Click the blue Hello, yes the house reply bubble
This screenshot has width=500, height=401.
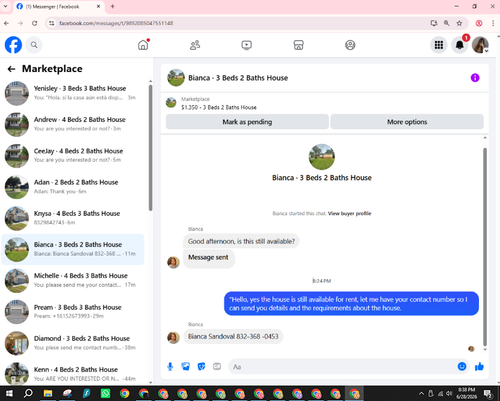(351, 304)
